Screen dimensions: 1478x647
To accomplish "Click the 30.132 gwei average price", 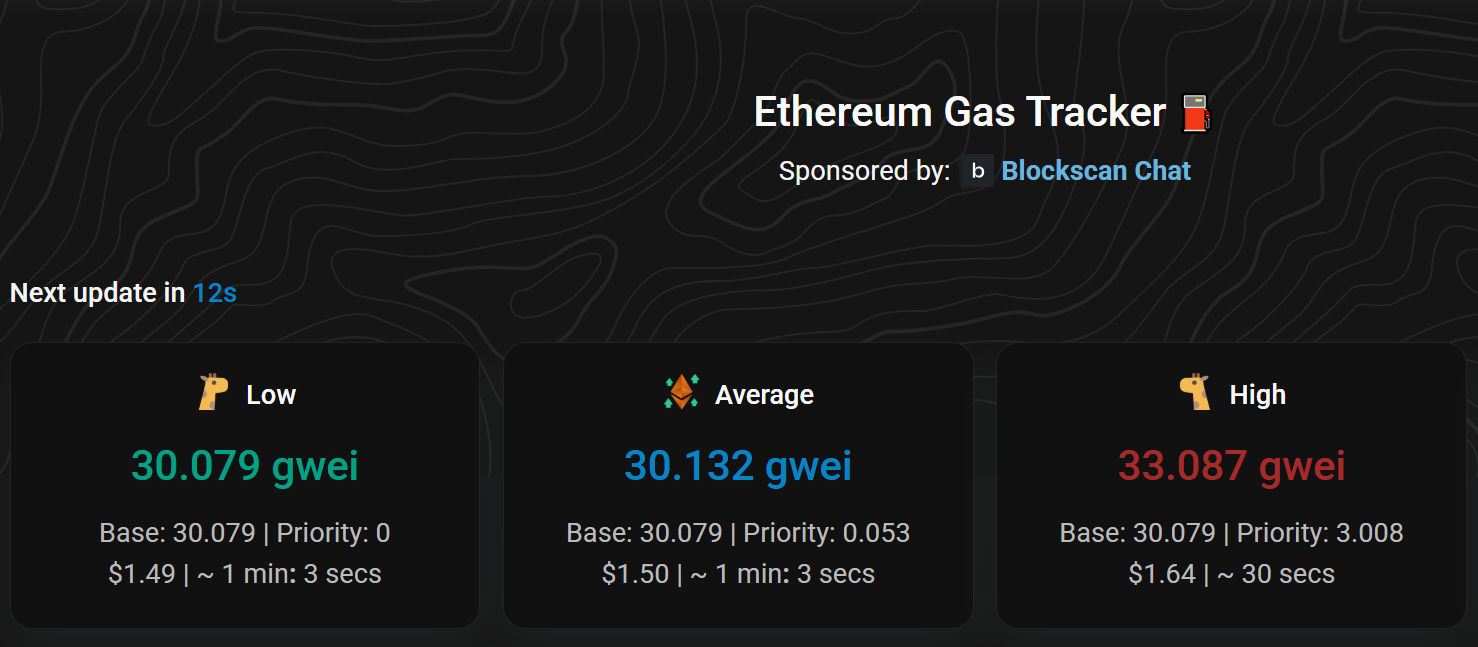I will (x=738, y=466).
